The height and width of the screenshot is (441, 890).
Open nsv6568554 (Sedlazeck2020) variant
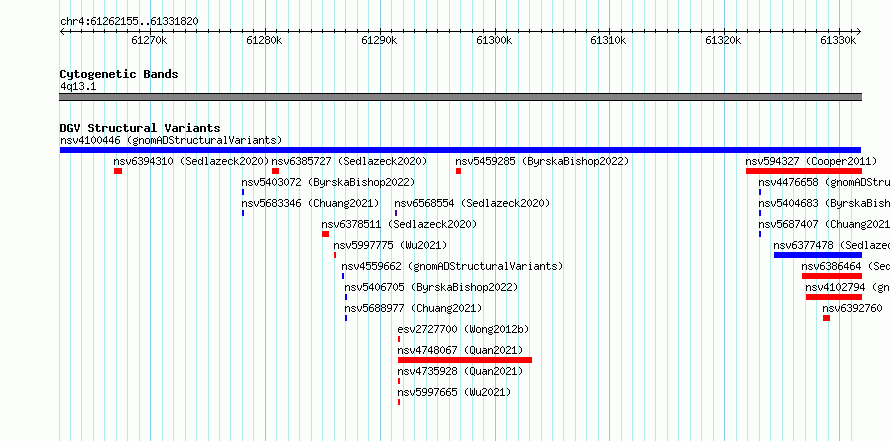pos(472,203)
